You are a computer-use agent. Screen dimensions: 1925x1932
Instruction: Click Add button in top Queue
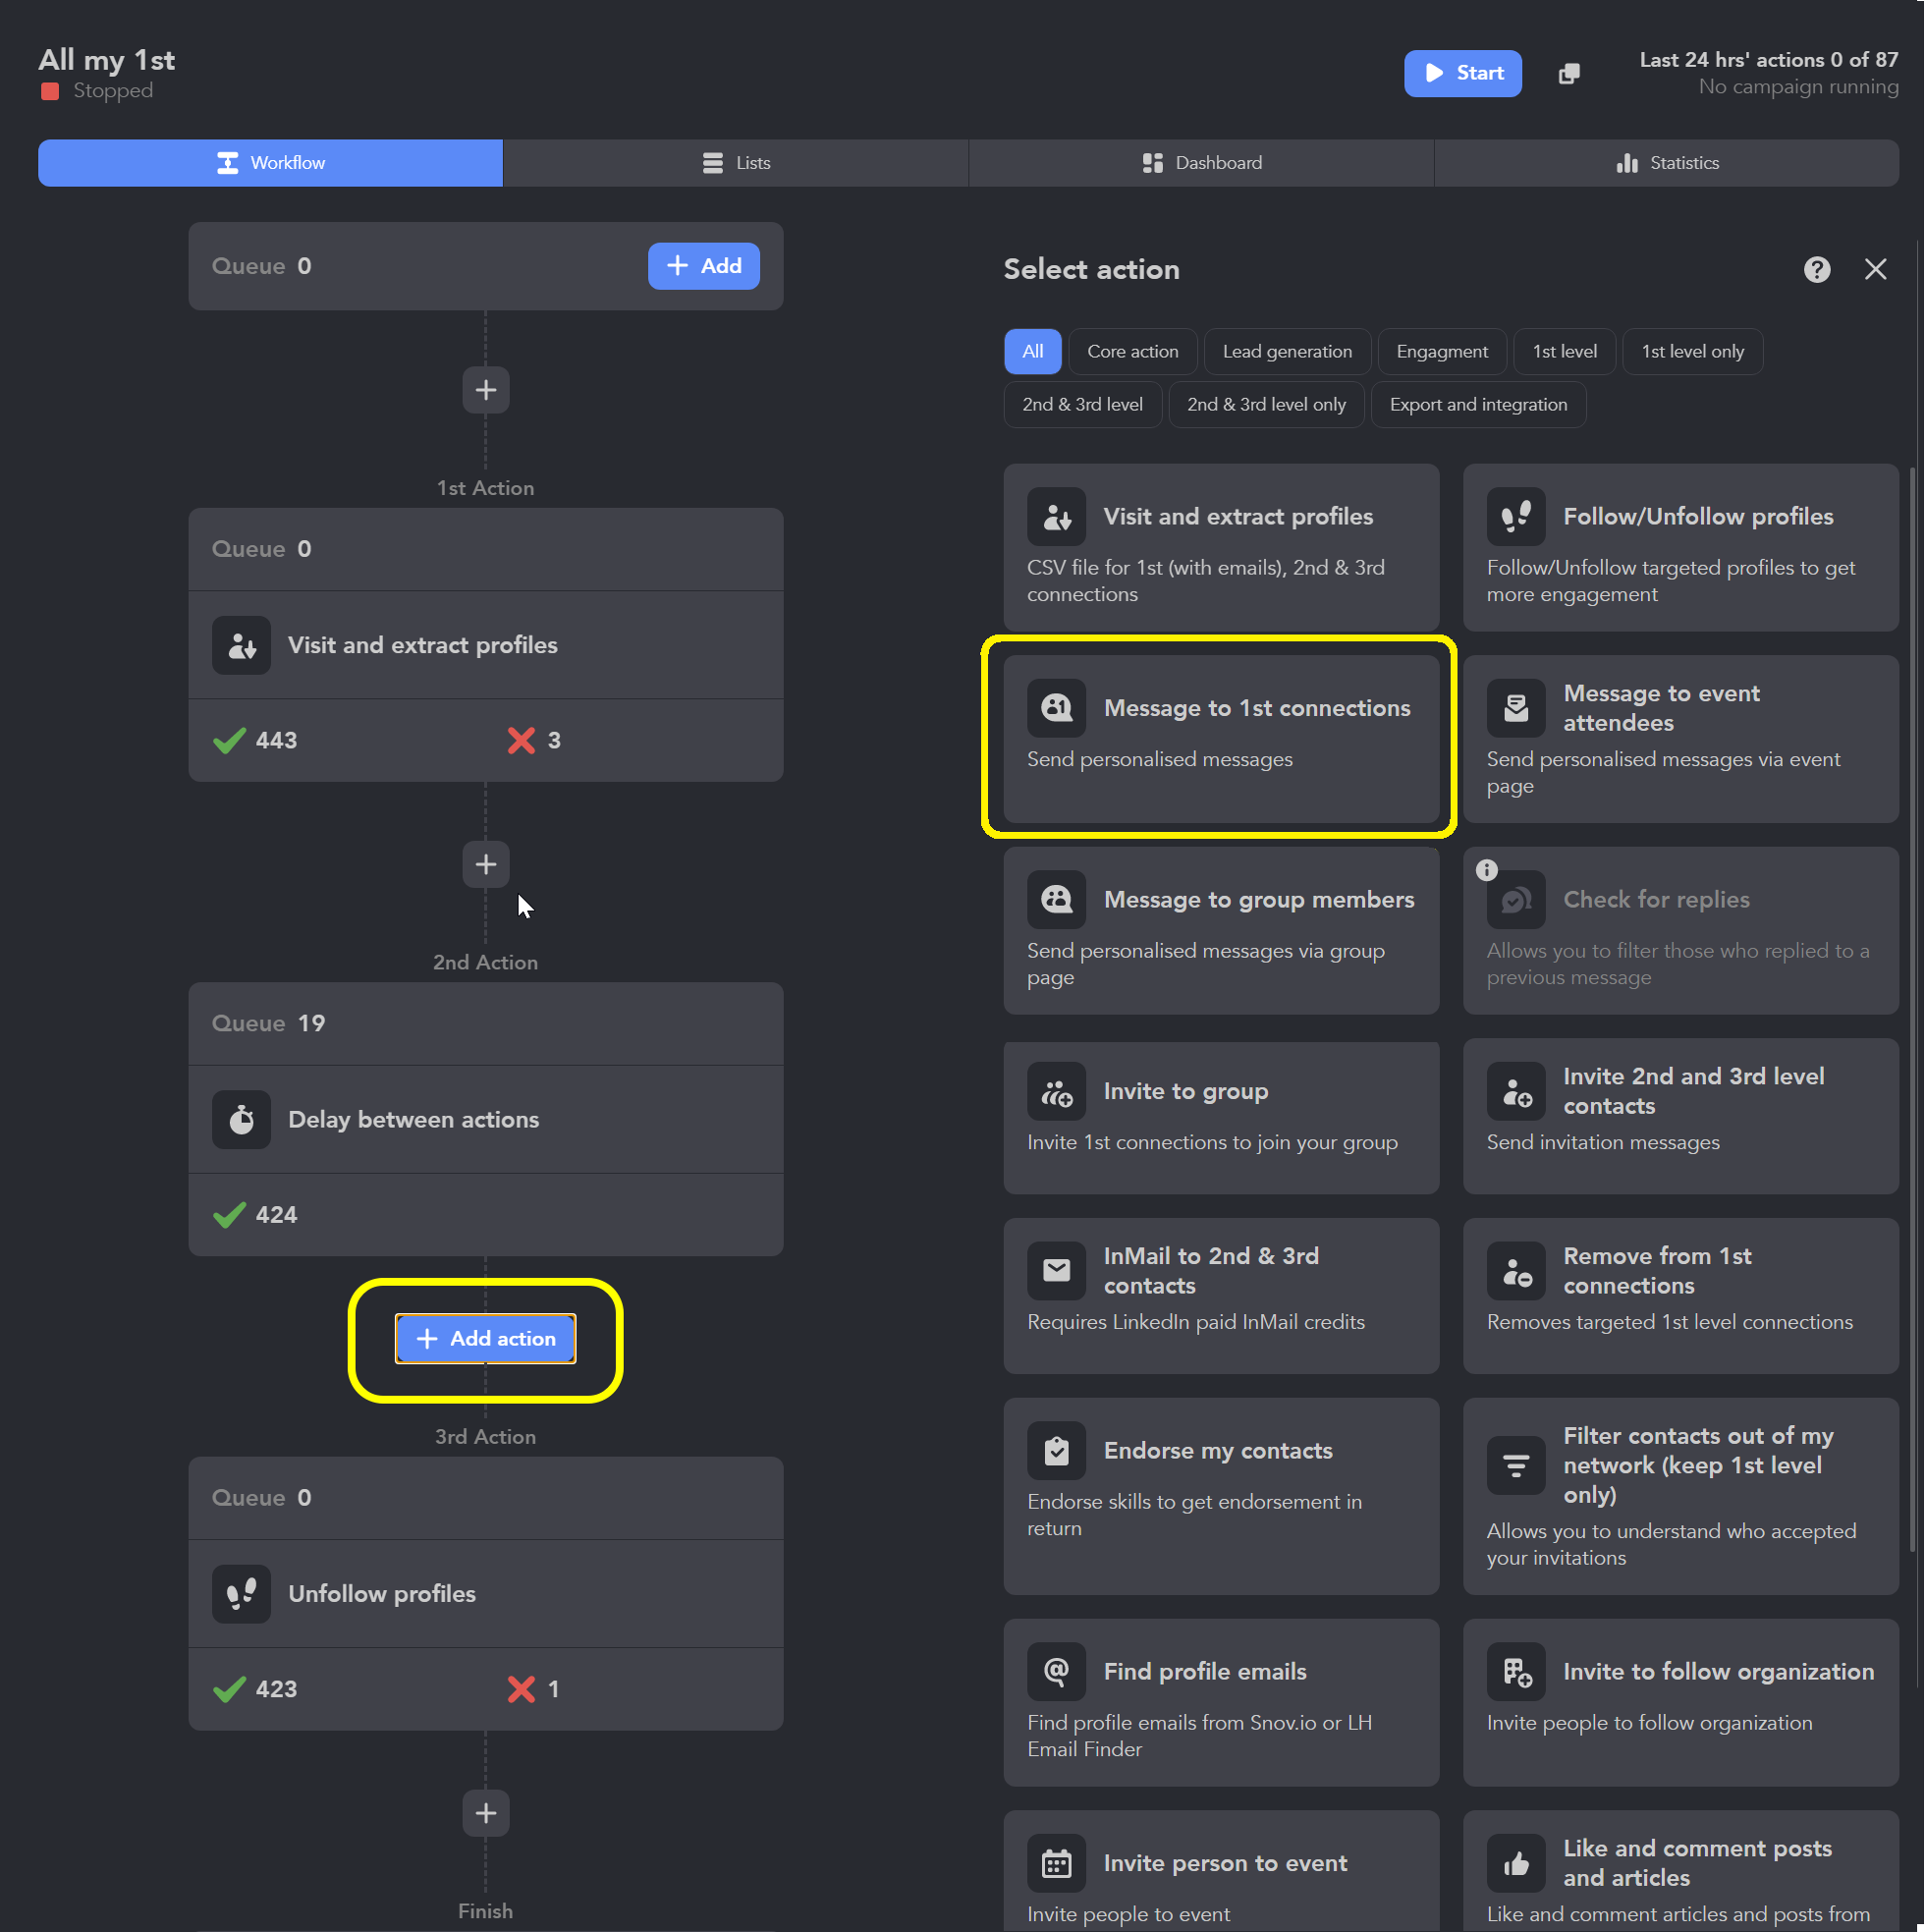703,266
